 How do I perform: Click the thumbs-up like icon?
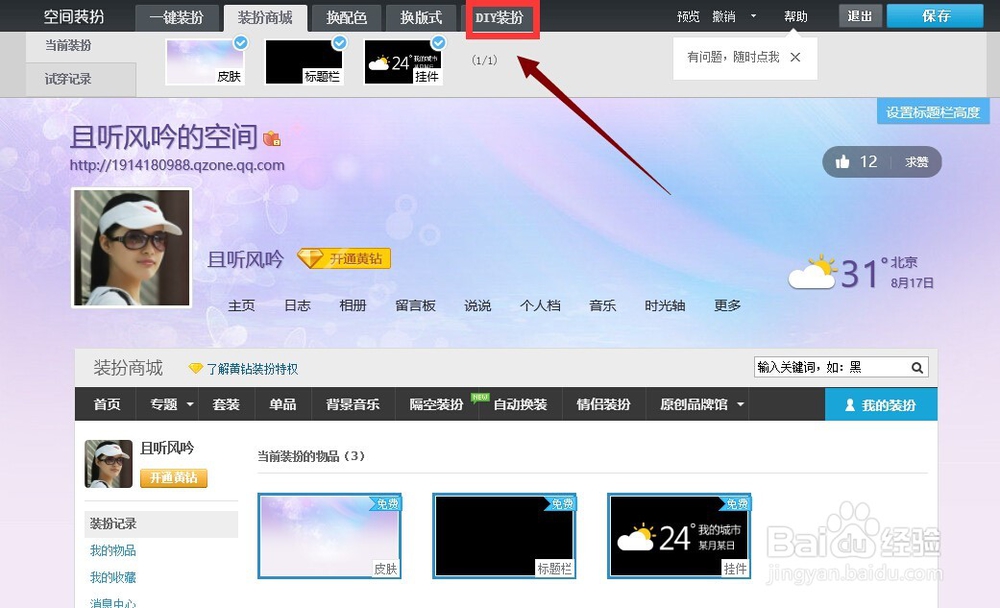coord(842,161)
